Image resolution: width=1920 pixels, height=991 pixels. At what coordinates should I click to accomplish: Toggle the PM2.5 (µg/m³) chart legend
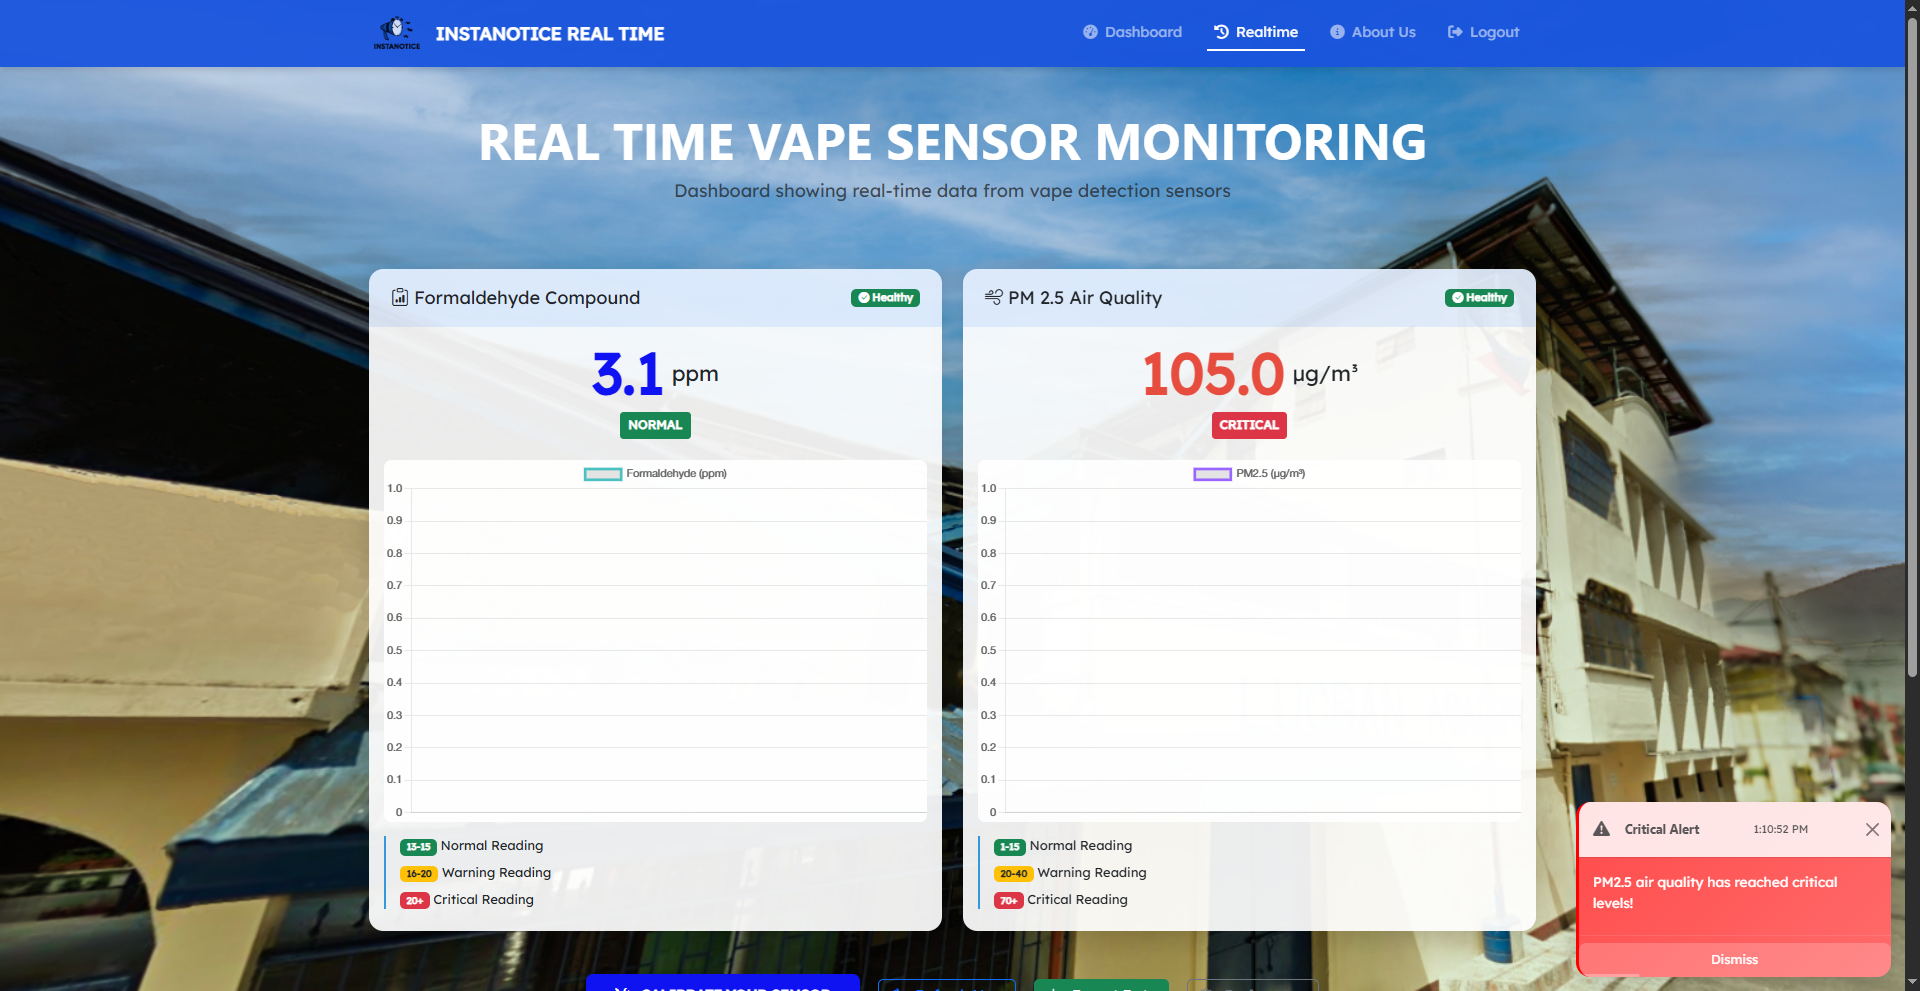[1249, 474]
